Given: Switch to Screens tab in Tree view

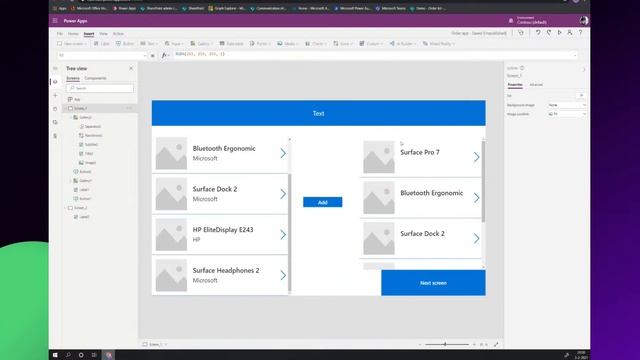Looking at the screenshot, I should (x=73, y=78).
